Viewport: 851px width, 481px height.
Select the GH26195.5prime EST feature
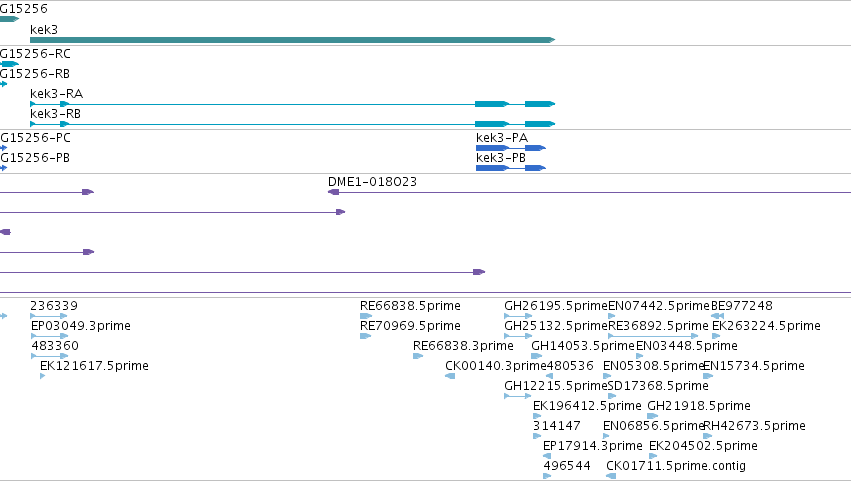coord(518,316)
